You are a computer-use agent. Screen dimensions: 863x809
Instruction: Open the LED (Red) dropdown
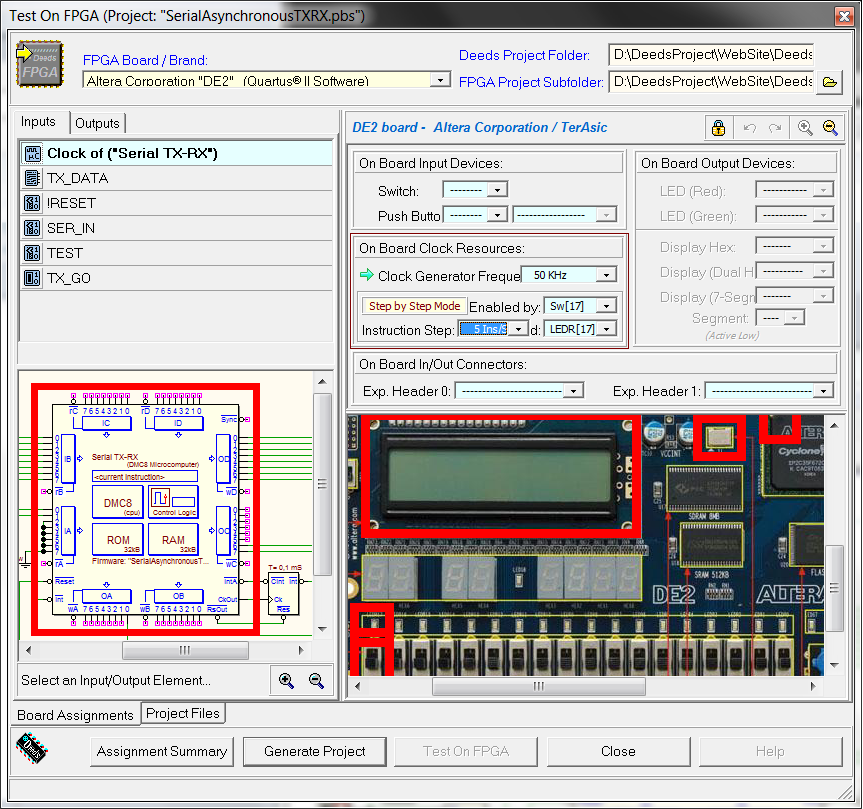pos(823,190)
